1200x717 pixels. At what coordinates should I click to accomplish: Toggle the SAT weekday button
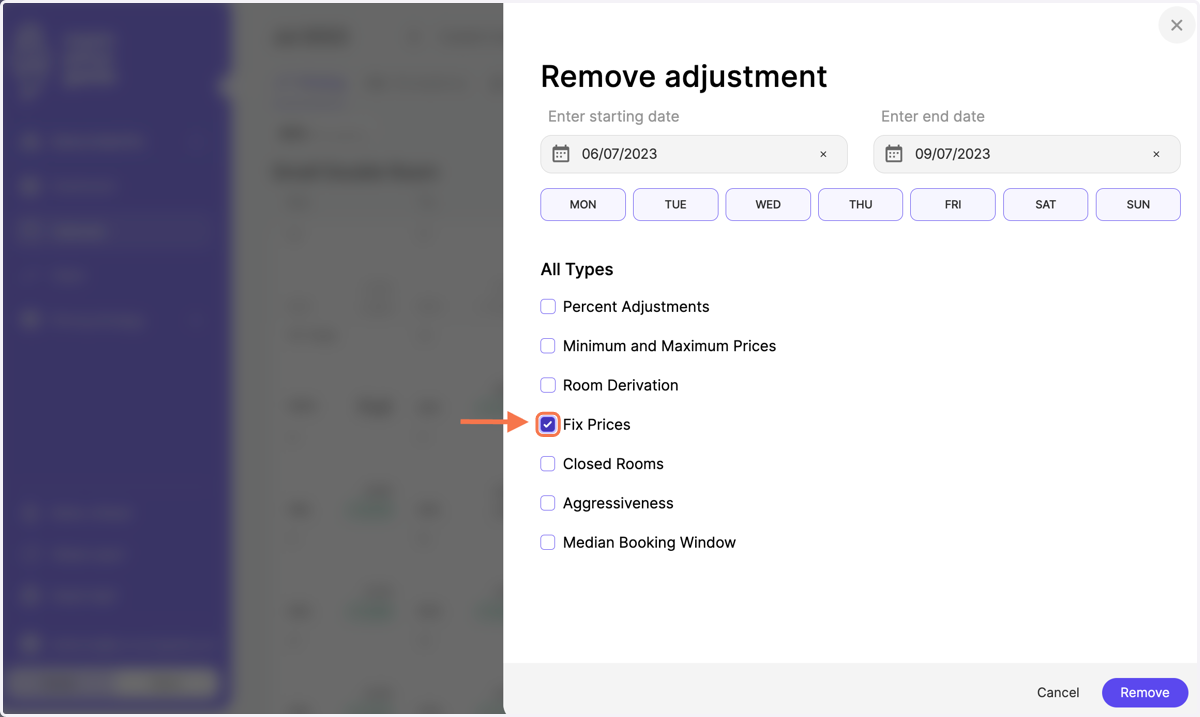1045,204
